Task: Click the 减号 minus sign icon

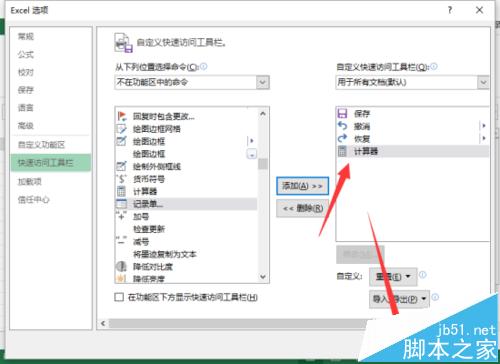Action: coord(121,241)
